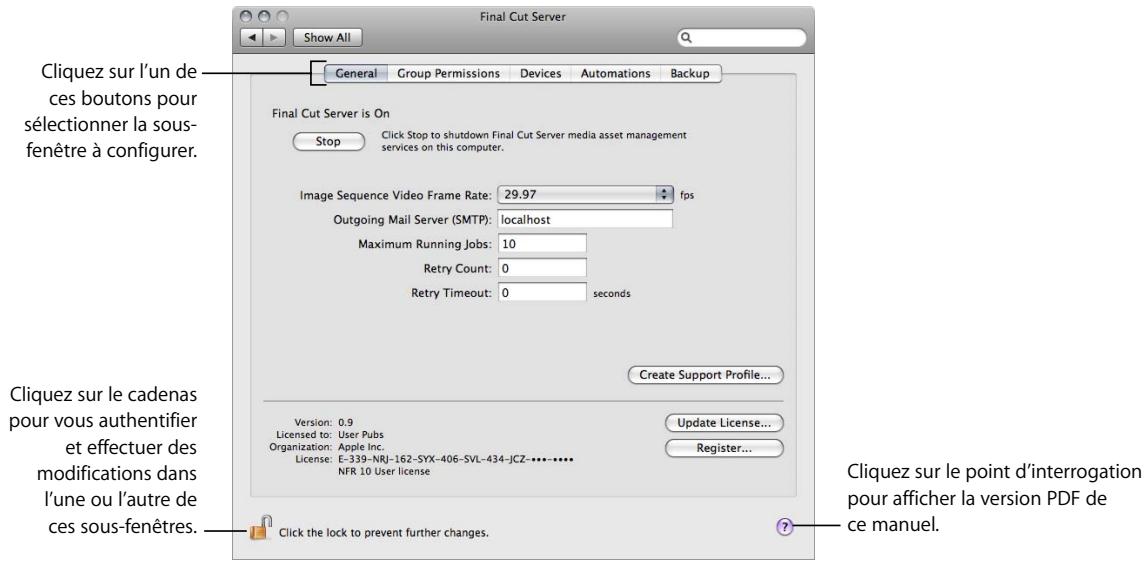Click the Retry Timeout field

(543, 293)
